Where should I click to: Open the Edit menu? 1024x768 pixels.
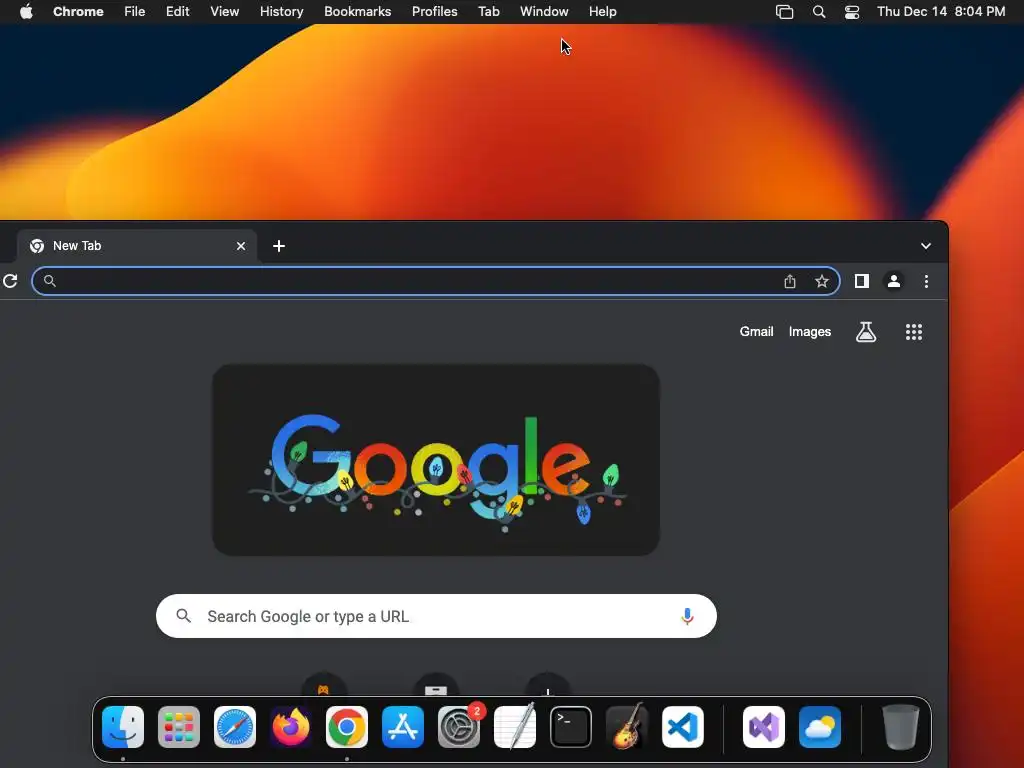coord(177,12)
